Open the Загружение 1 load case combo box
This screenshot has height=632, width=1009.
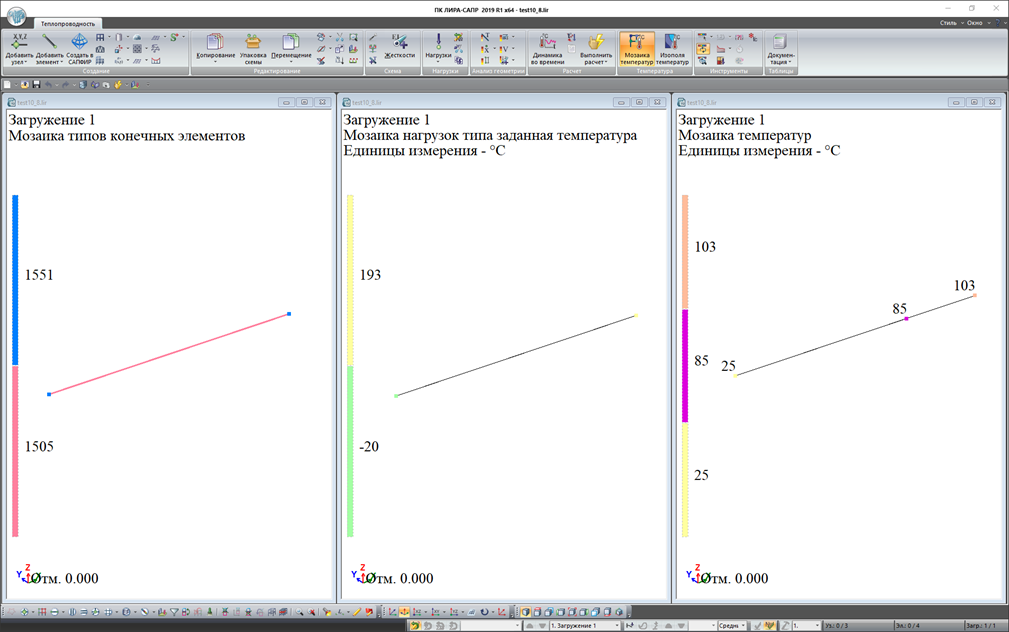pos(584,626)
